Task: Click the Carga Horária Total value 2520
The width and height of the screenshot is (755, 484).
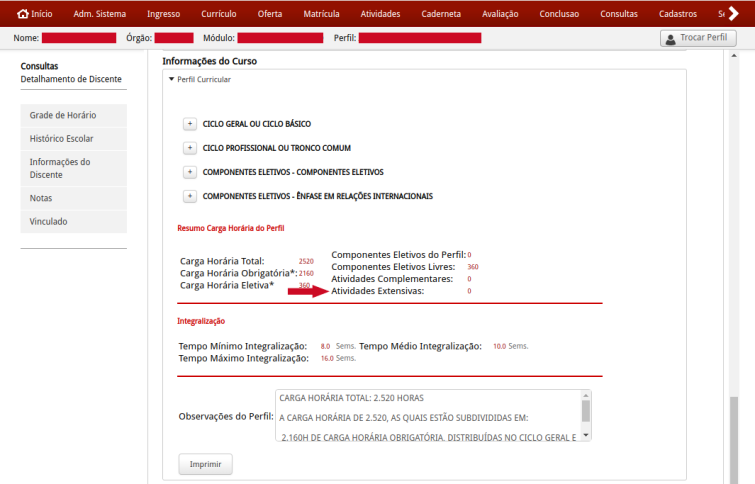Action: pos(306,262)
